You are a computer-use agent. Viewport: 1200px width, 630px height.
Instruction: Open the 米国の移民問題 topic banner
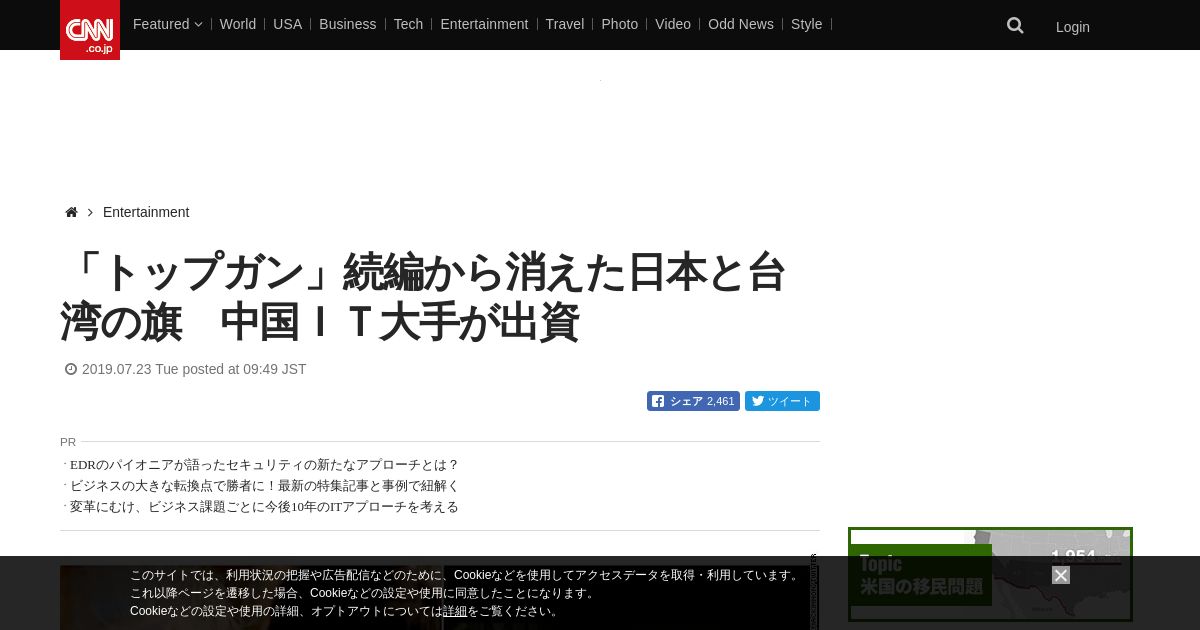(x=990, y=574)
